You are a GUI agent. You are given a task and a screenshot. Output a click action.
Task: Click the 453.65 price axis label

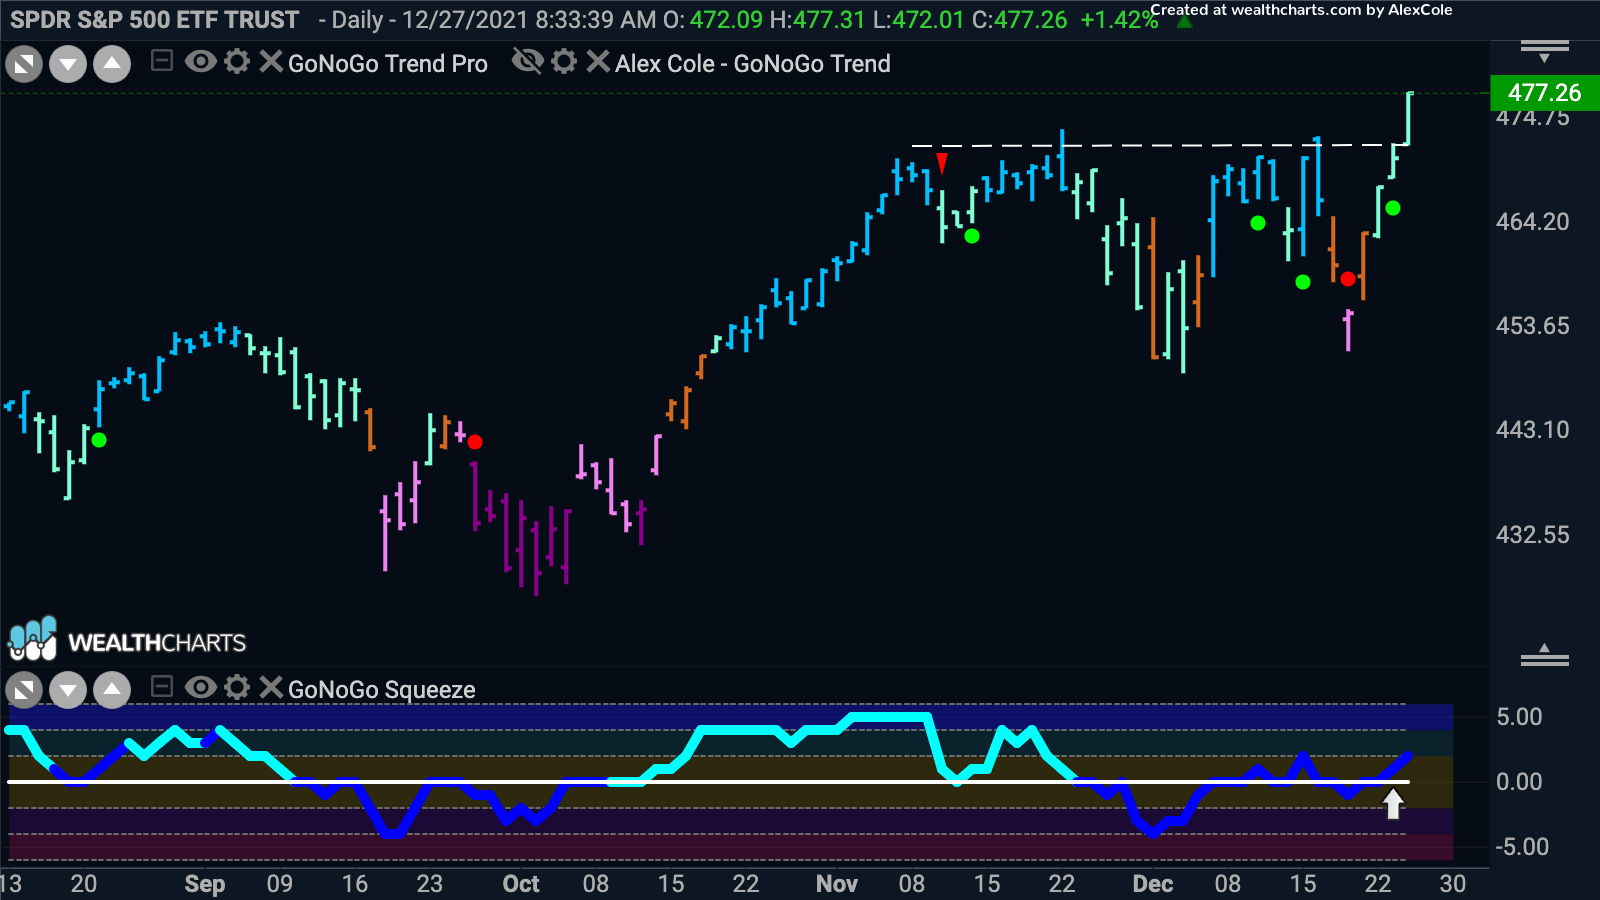click(x=1532, y=326)
